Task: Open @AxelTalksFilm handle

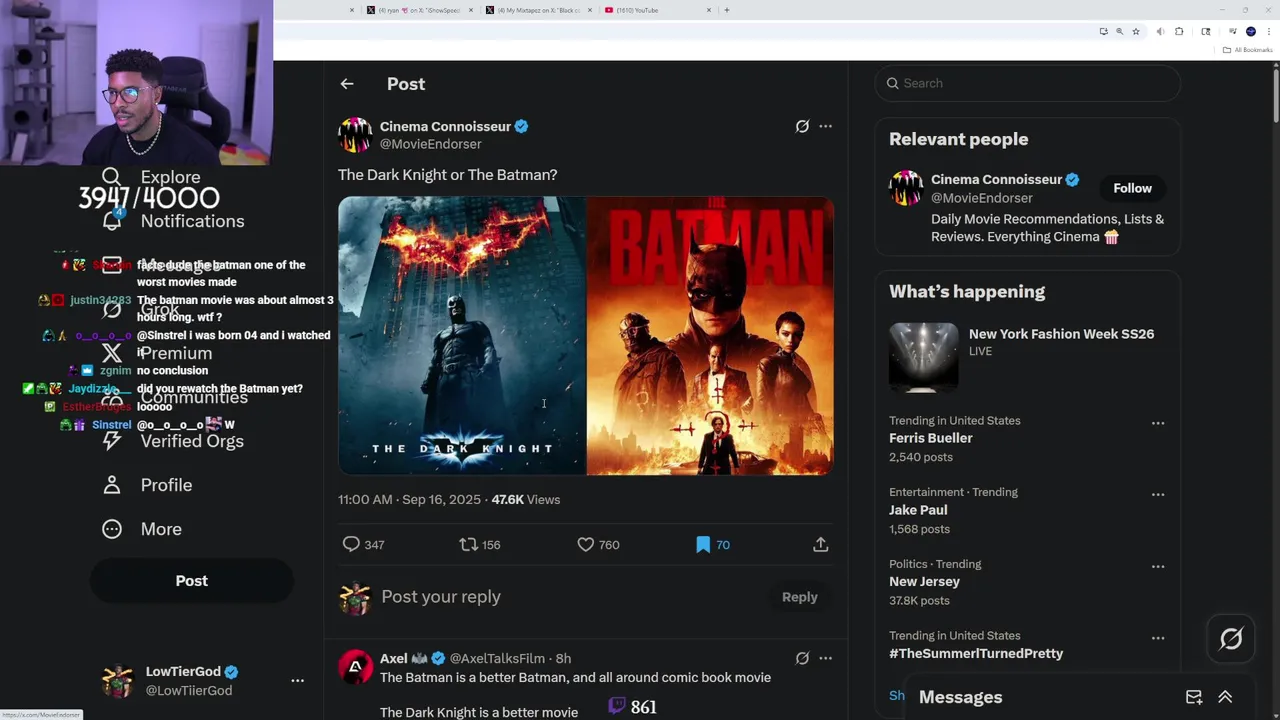Action: (497, 658)
